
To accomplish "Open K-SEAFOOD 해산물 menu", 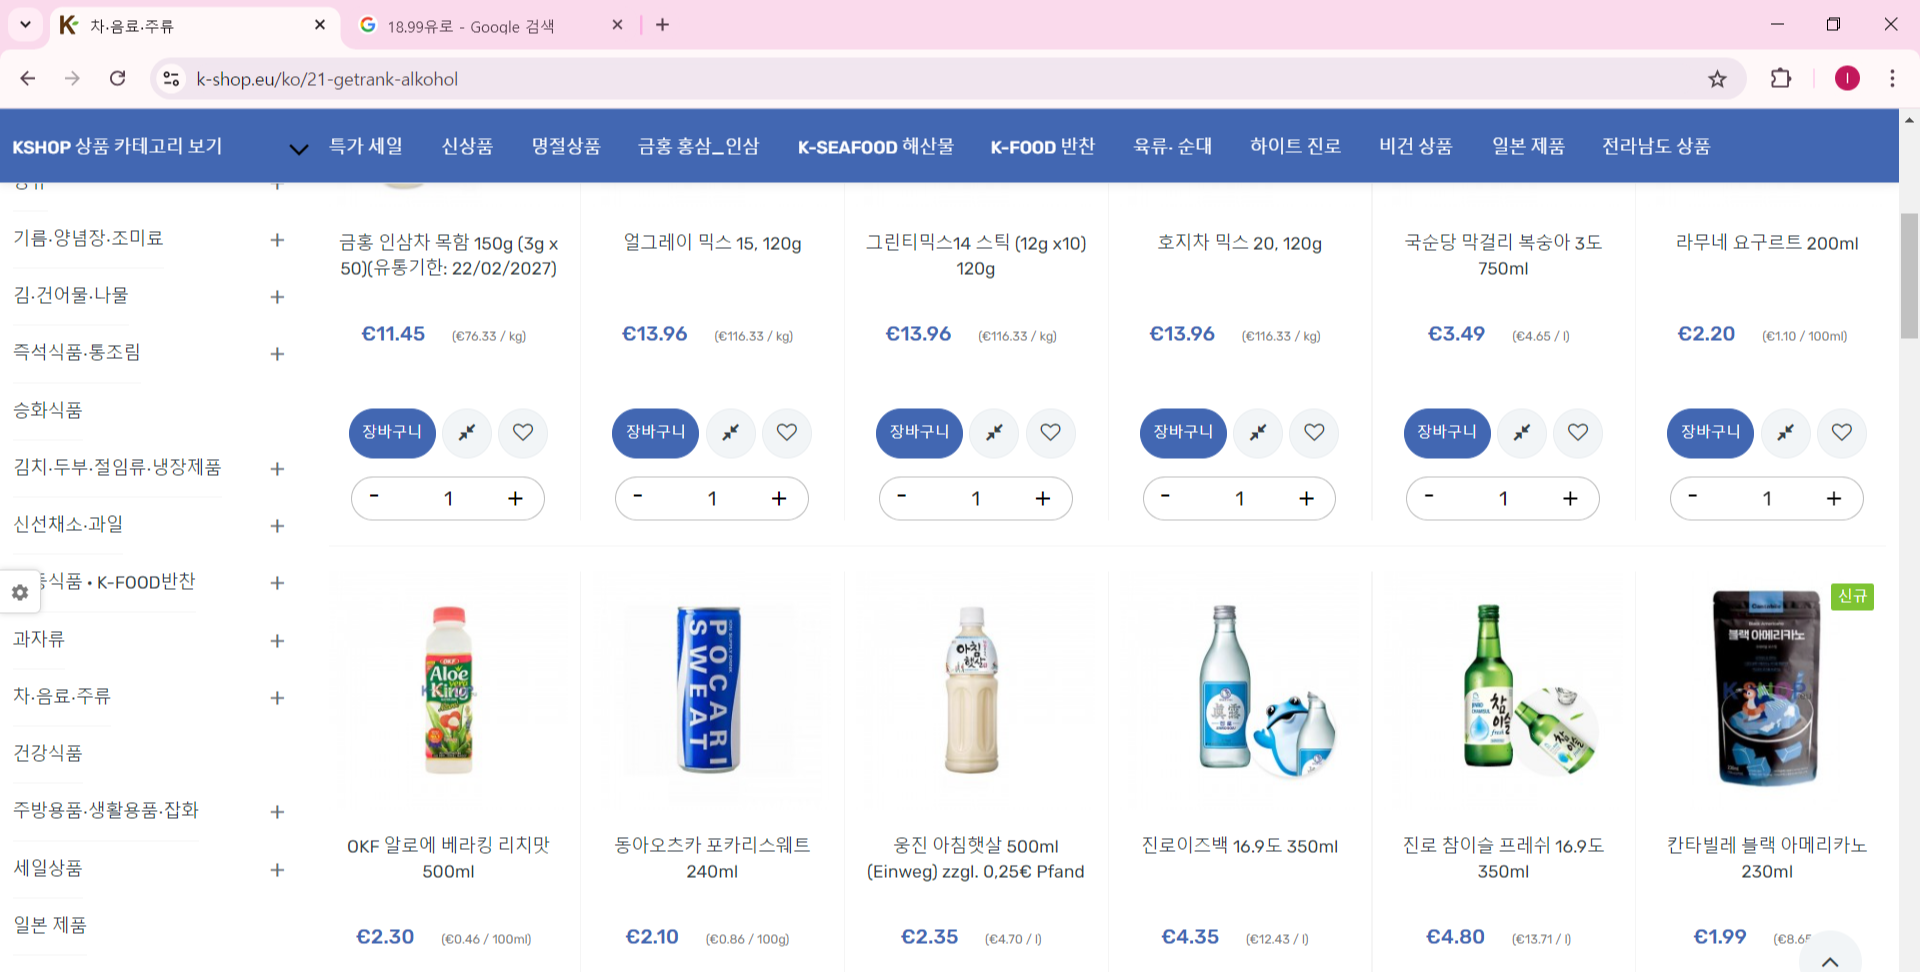I will coord(875,146).
